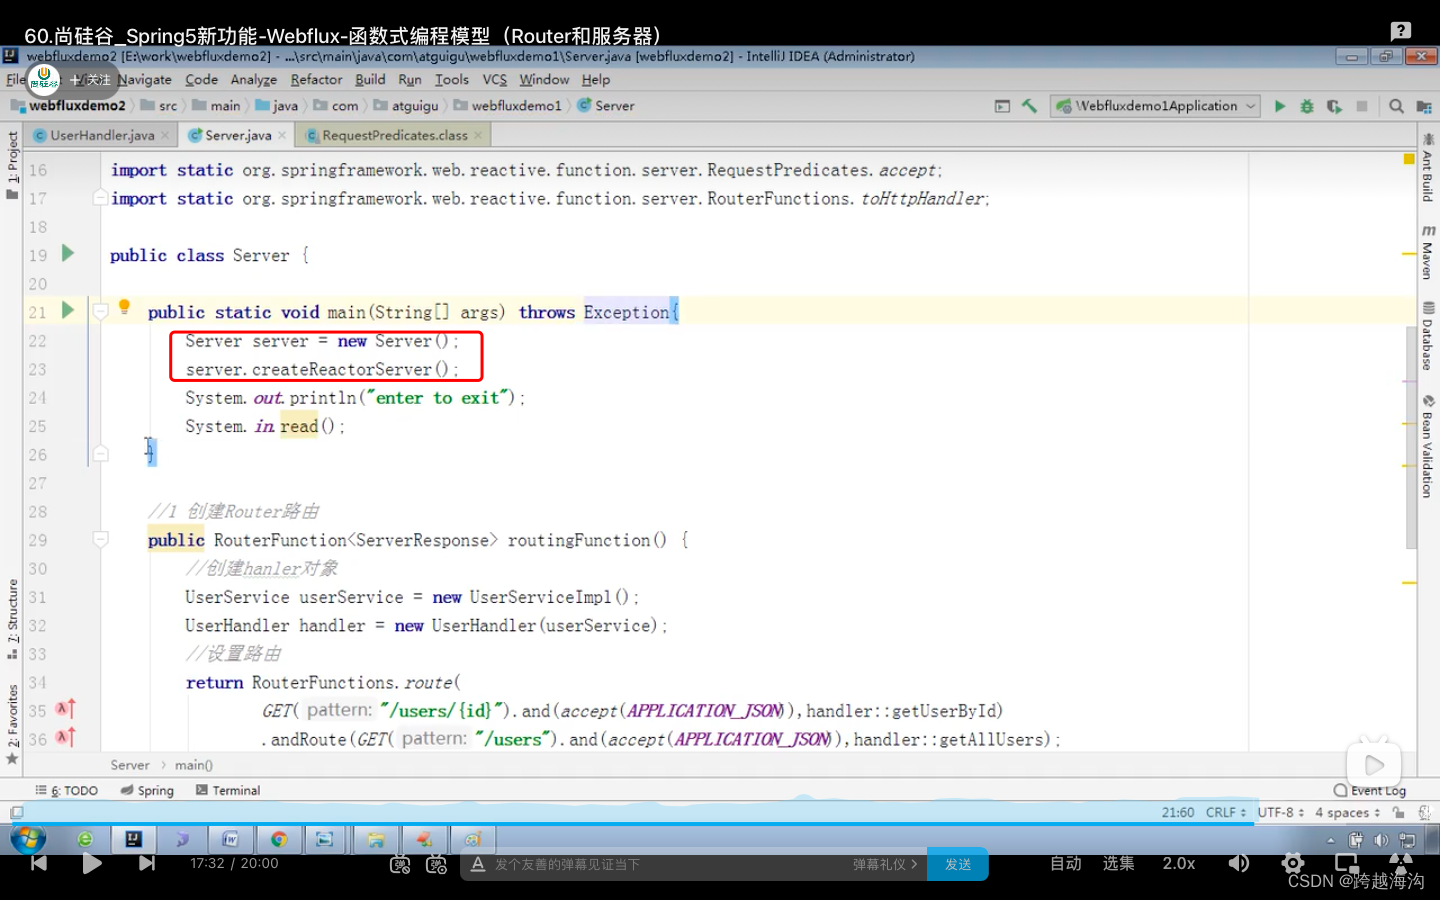The height and width of the screenshot is (900, 1440).
Task: Click gutter marker icon on line 36
Action: tap(65, 737)
